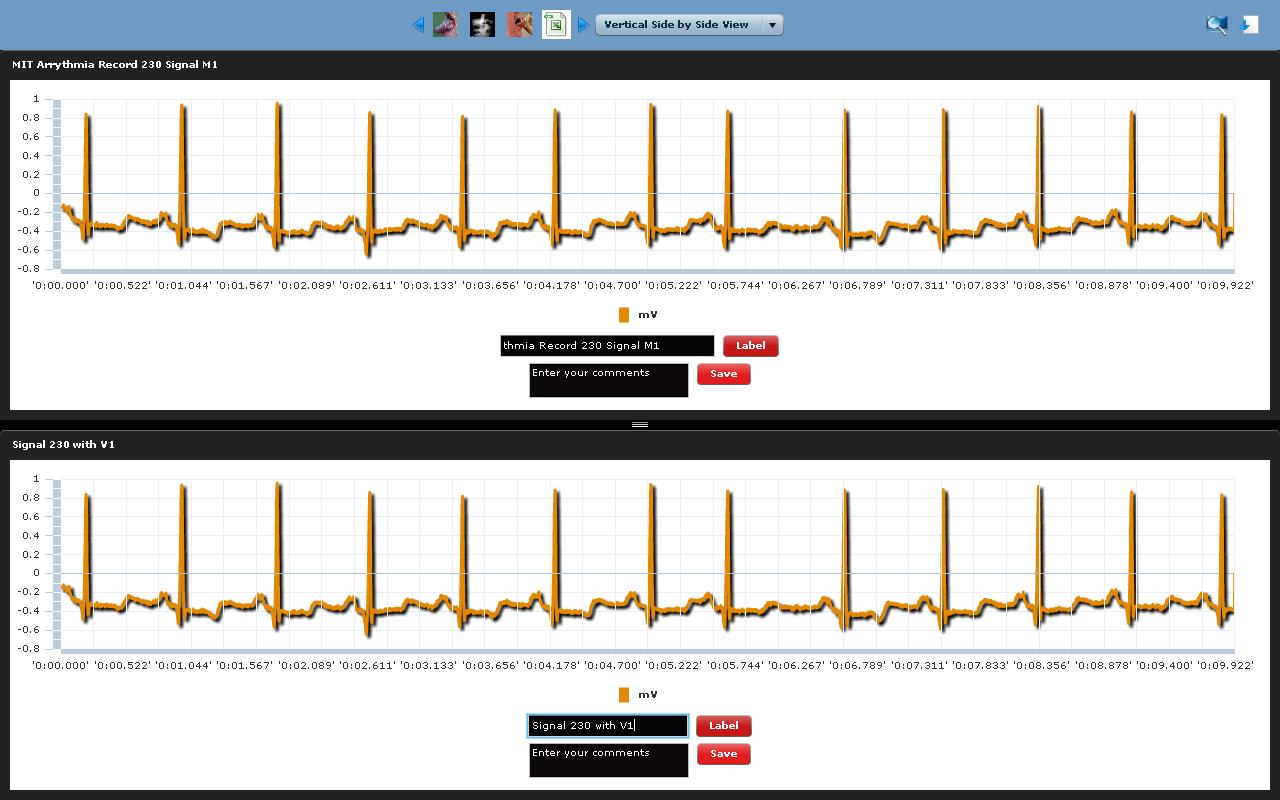Click the '0:00.000' time label on top chart
The height and width of the screenshot is (800, 1280).
coord(61,286)
